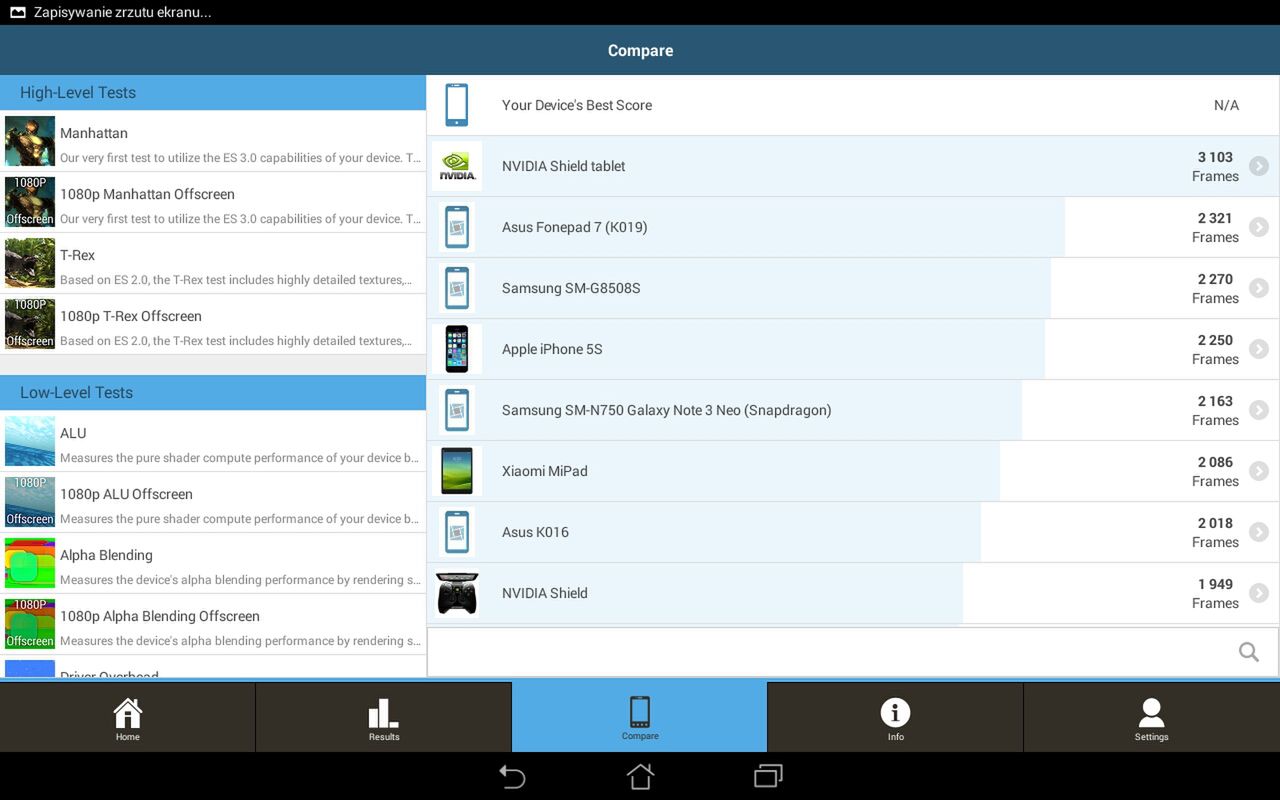Expand Samsung SM-G8508S details arrow
Screen dimensions: 1280x800
(x=1258, y=288)
